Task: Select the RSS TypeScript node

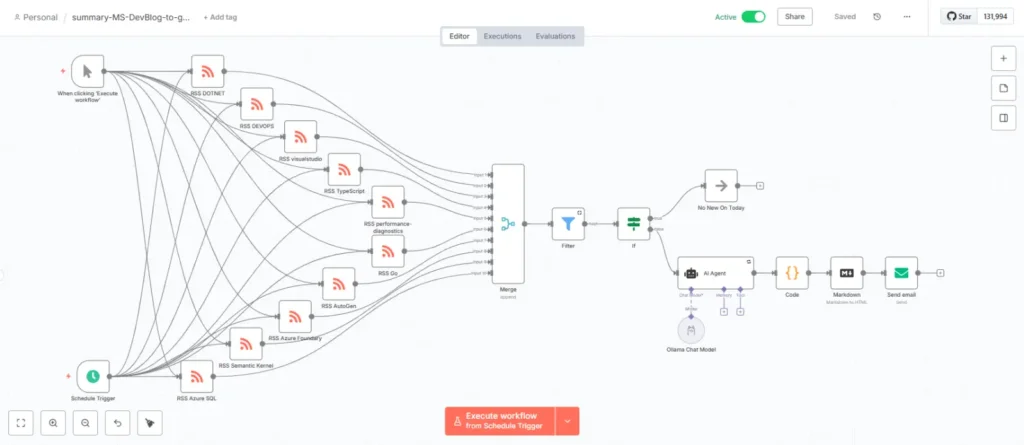Action: (344, 169)
